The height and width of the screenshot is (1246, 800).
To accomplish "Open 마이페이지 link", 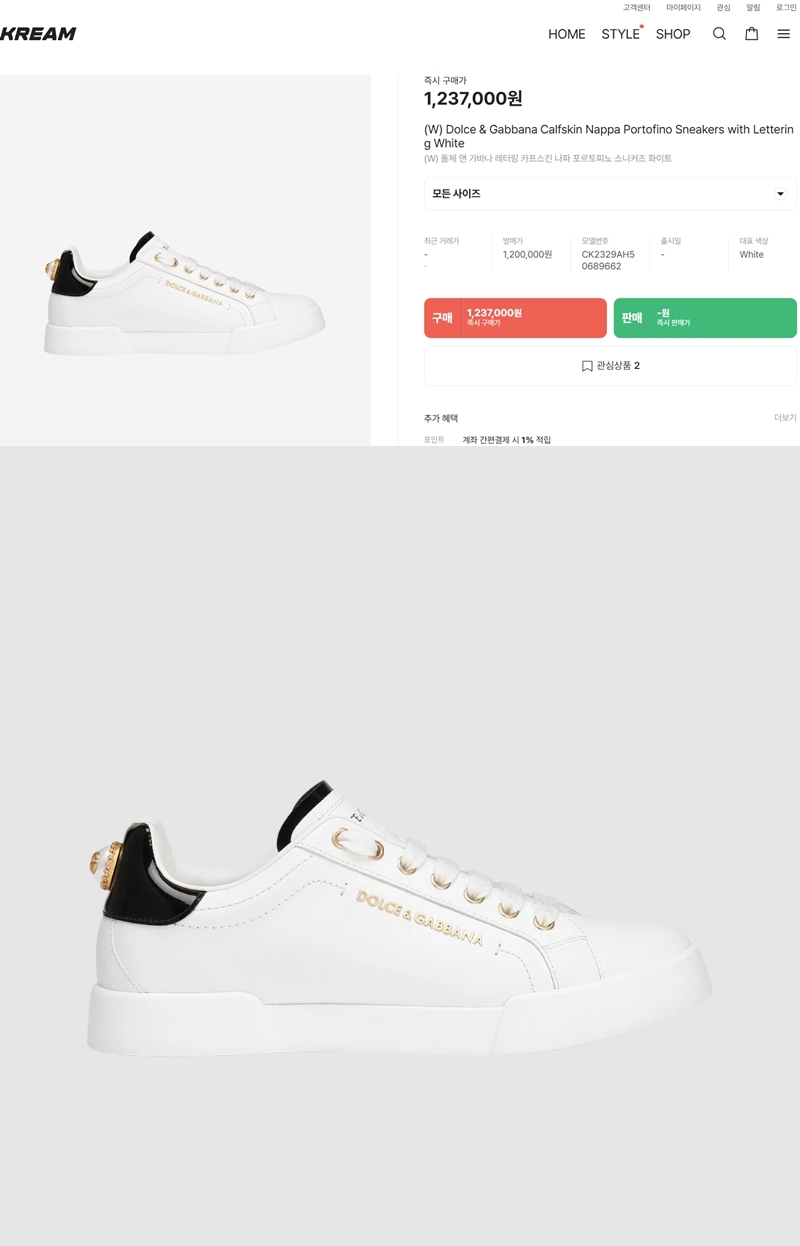I will tap(683, 8).
